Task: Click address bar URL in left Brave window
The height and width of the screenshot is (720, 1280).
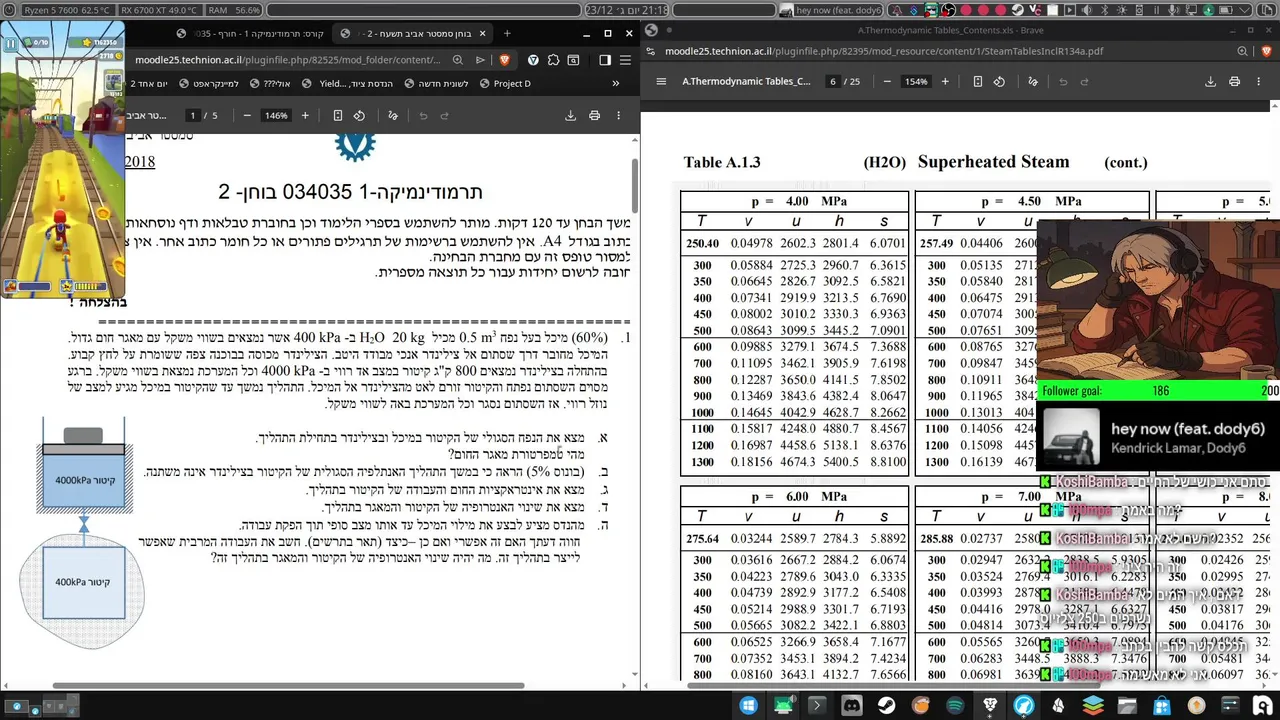Action: [290, 60]
